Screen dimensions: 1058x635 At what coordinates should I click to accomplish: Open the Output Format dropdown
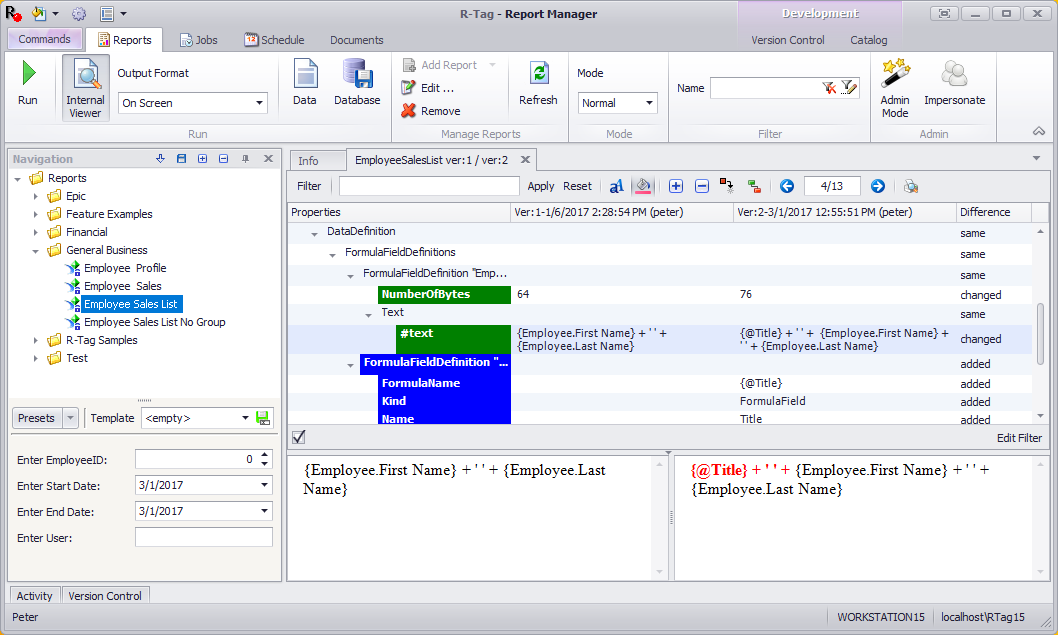tap(260, 103)
